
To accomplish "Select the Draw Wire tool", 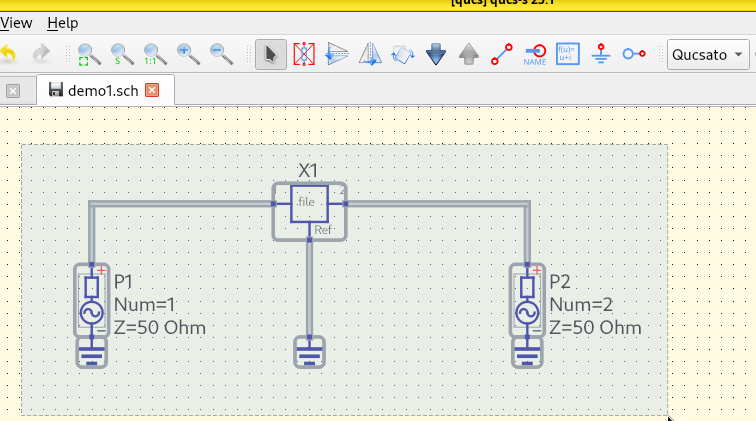I will tap(502, 54).
